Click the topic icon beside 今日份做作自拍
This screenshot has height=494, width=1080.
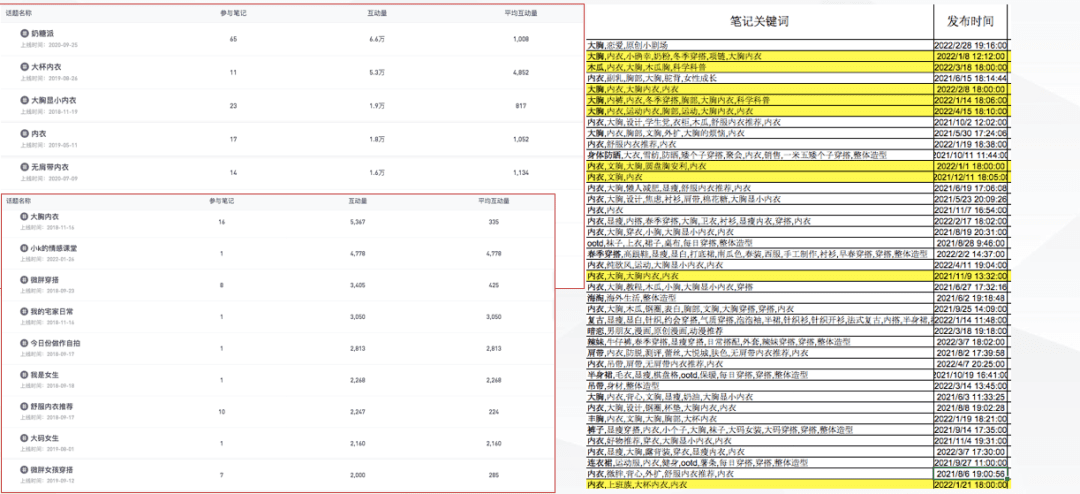point(25,343)
